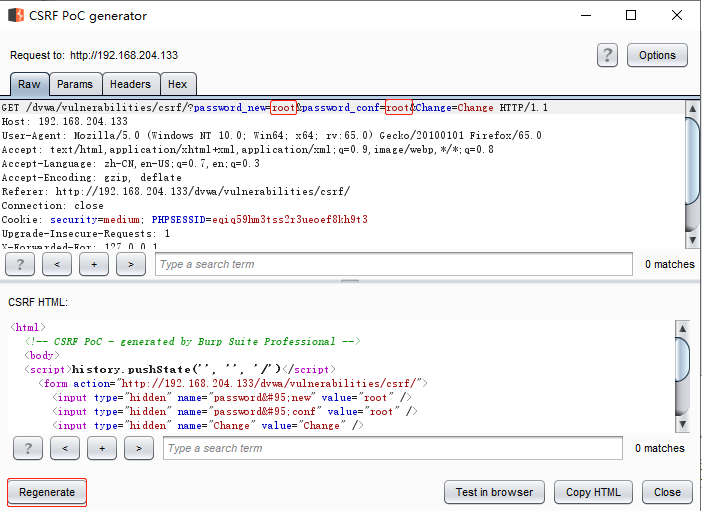This screenshot has height=511, width=702.
Task: Go to next match in CSRF HTML search
Action: click(139, 448)
